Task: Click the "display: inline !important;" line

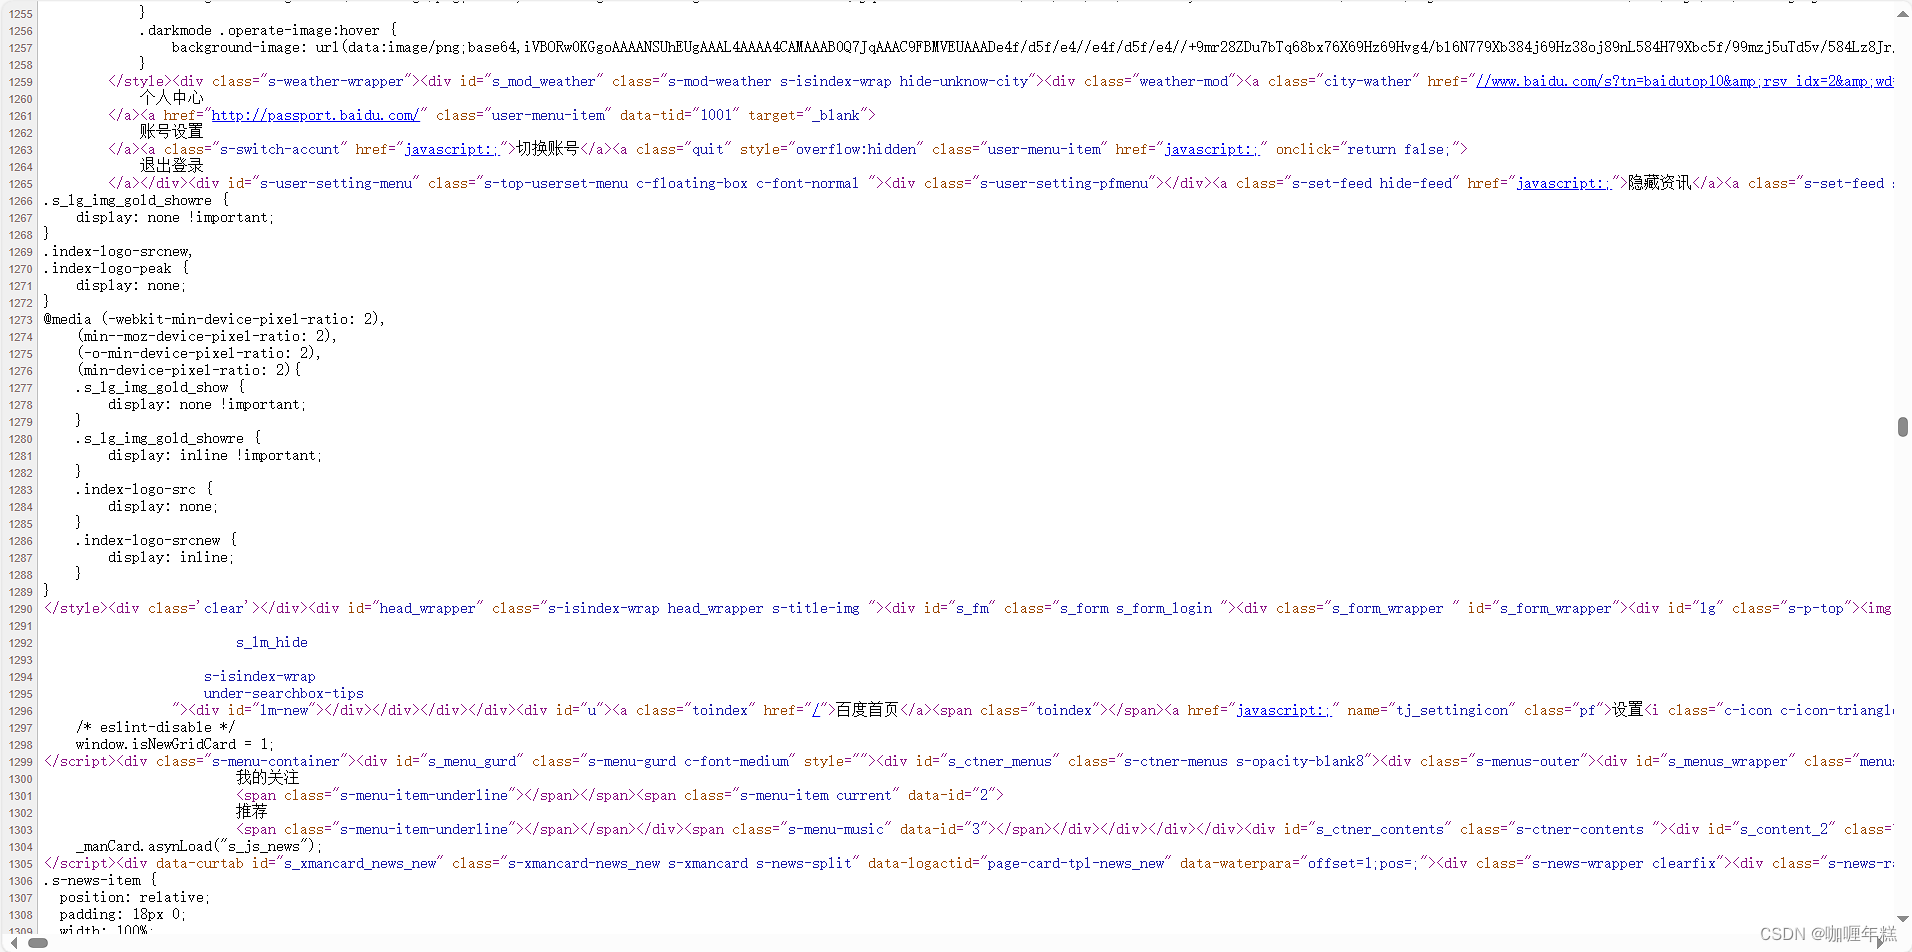Action: (215, 455)
